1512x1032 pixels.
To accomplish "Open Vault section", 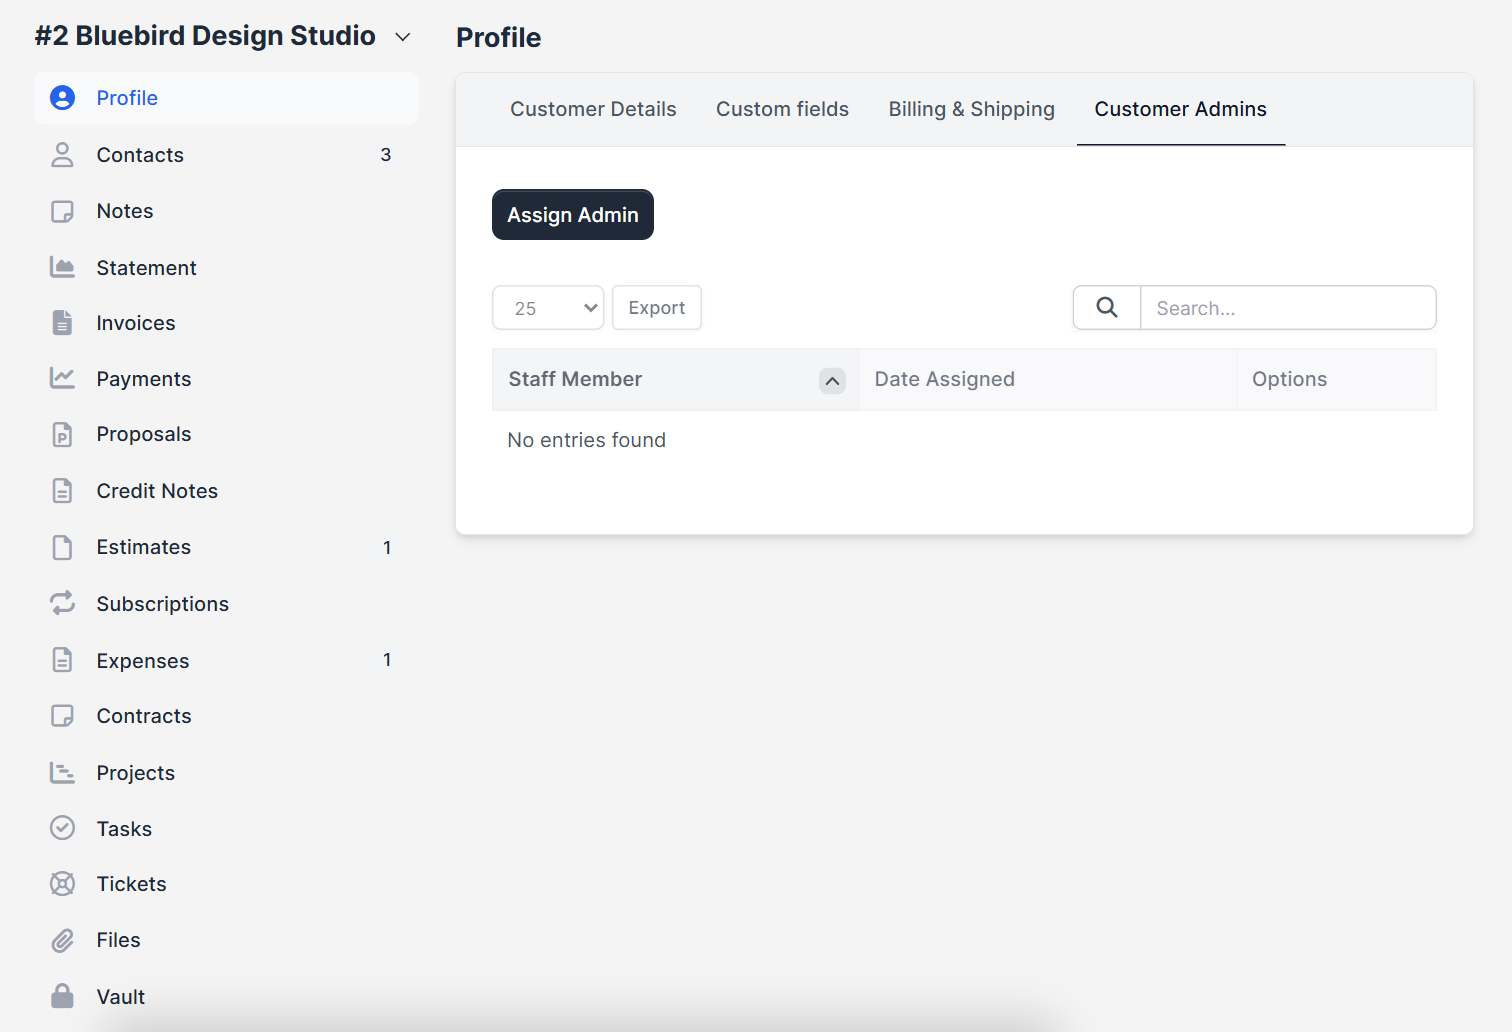I will [x=226, y=997].
